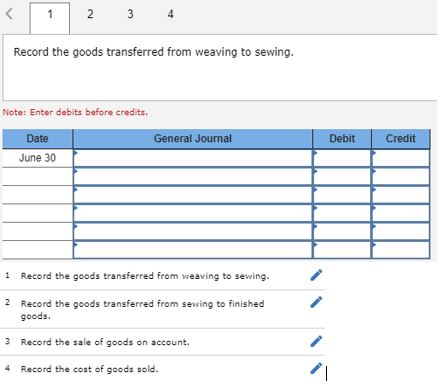Open journal entry tab 1

pyautogui.click(x=50, y=18)
